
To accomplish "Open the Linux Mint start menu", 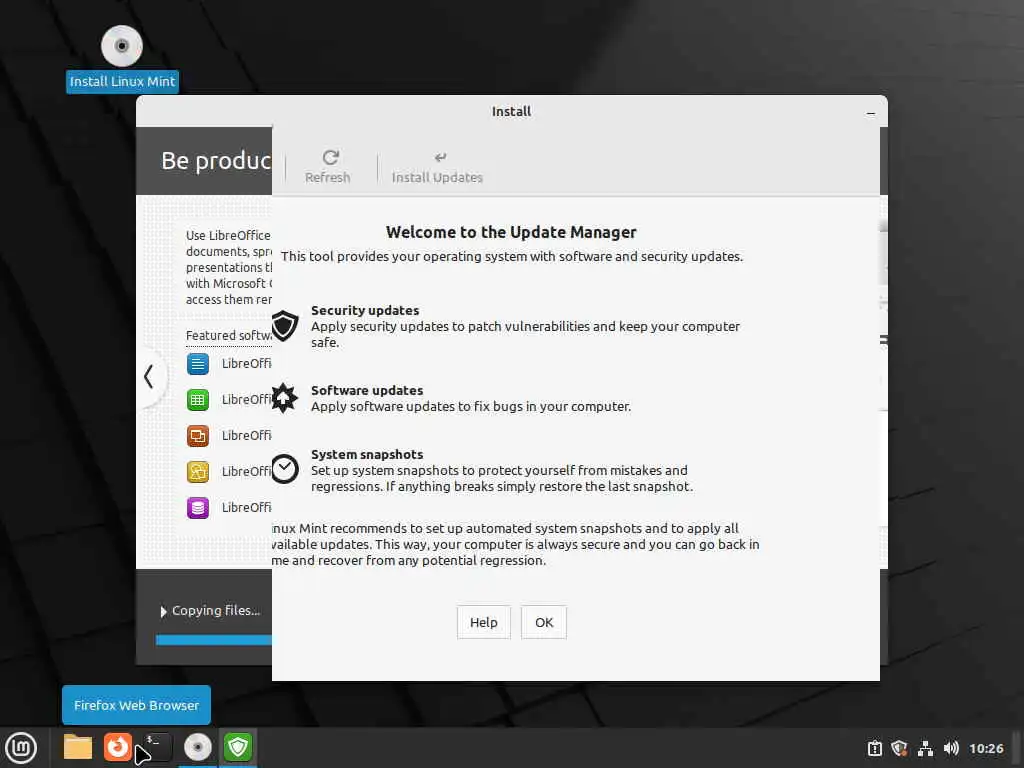I will [x=22, y=748].
